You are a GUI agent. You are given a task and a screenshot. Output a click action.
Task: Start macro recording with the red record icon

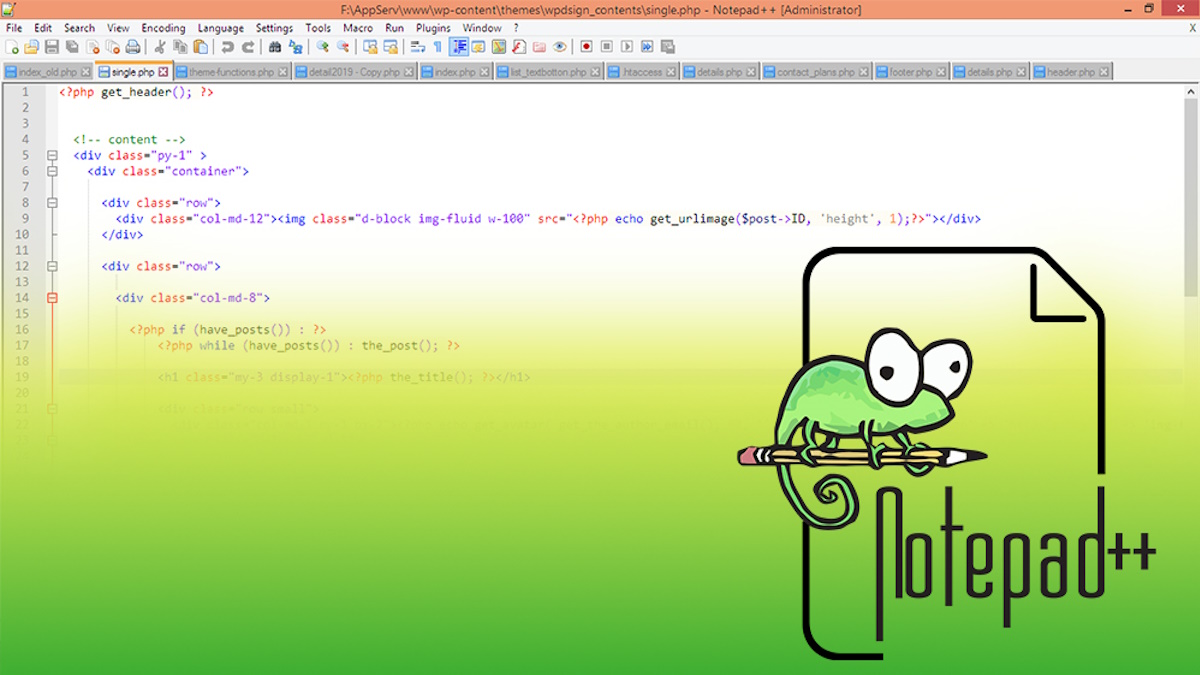pyautogui.click(x=586, y=47)
